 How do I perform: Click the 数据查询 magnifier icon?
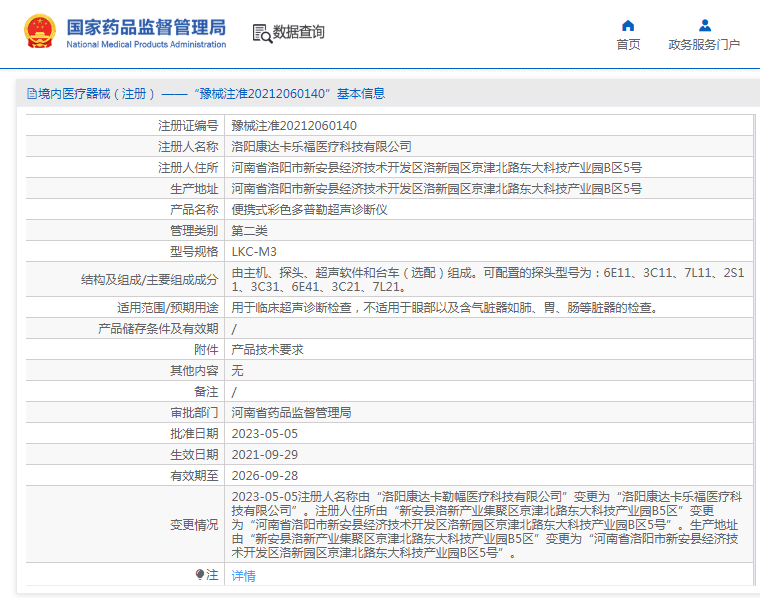coord(261,33)
